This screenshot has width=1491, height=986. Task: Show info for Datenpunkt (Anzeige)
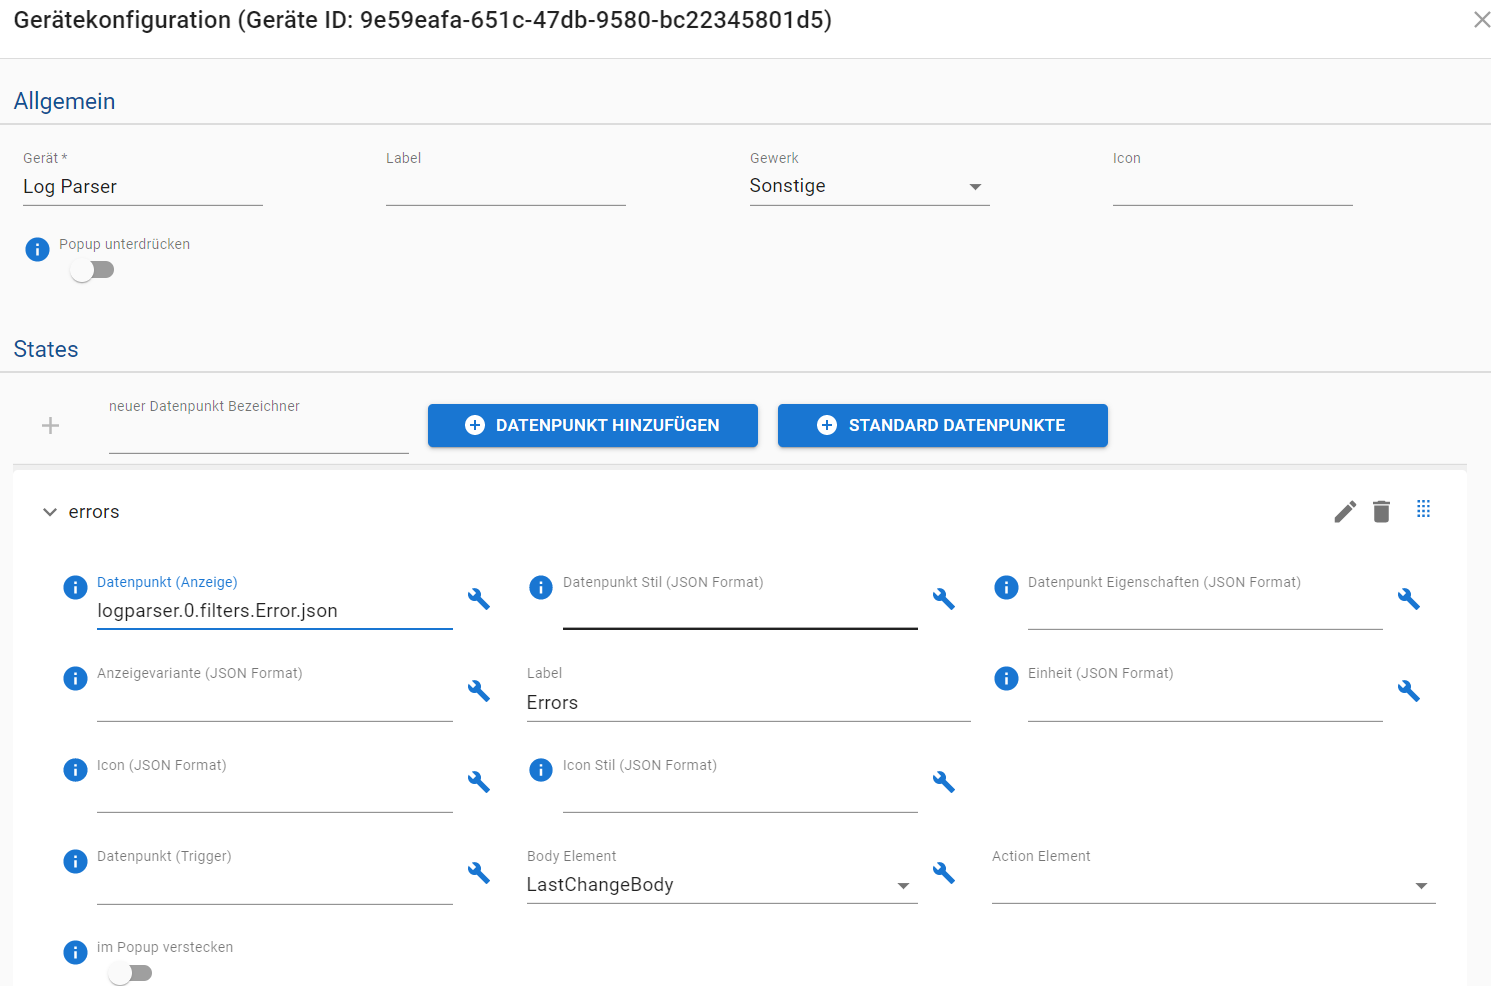point(75,588)
